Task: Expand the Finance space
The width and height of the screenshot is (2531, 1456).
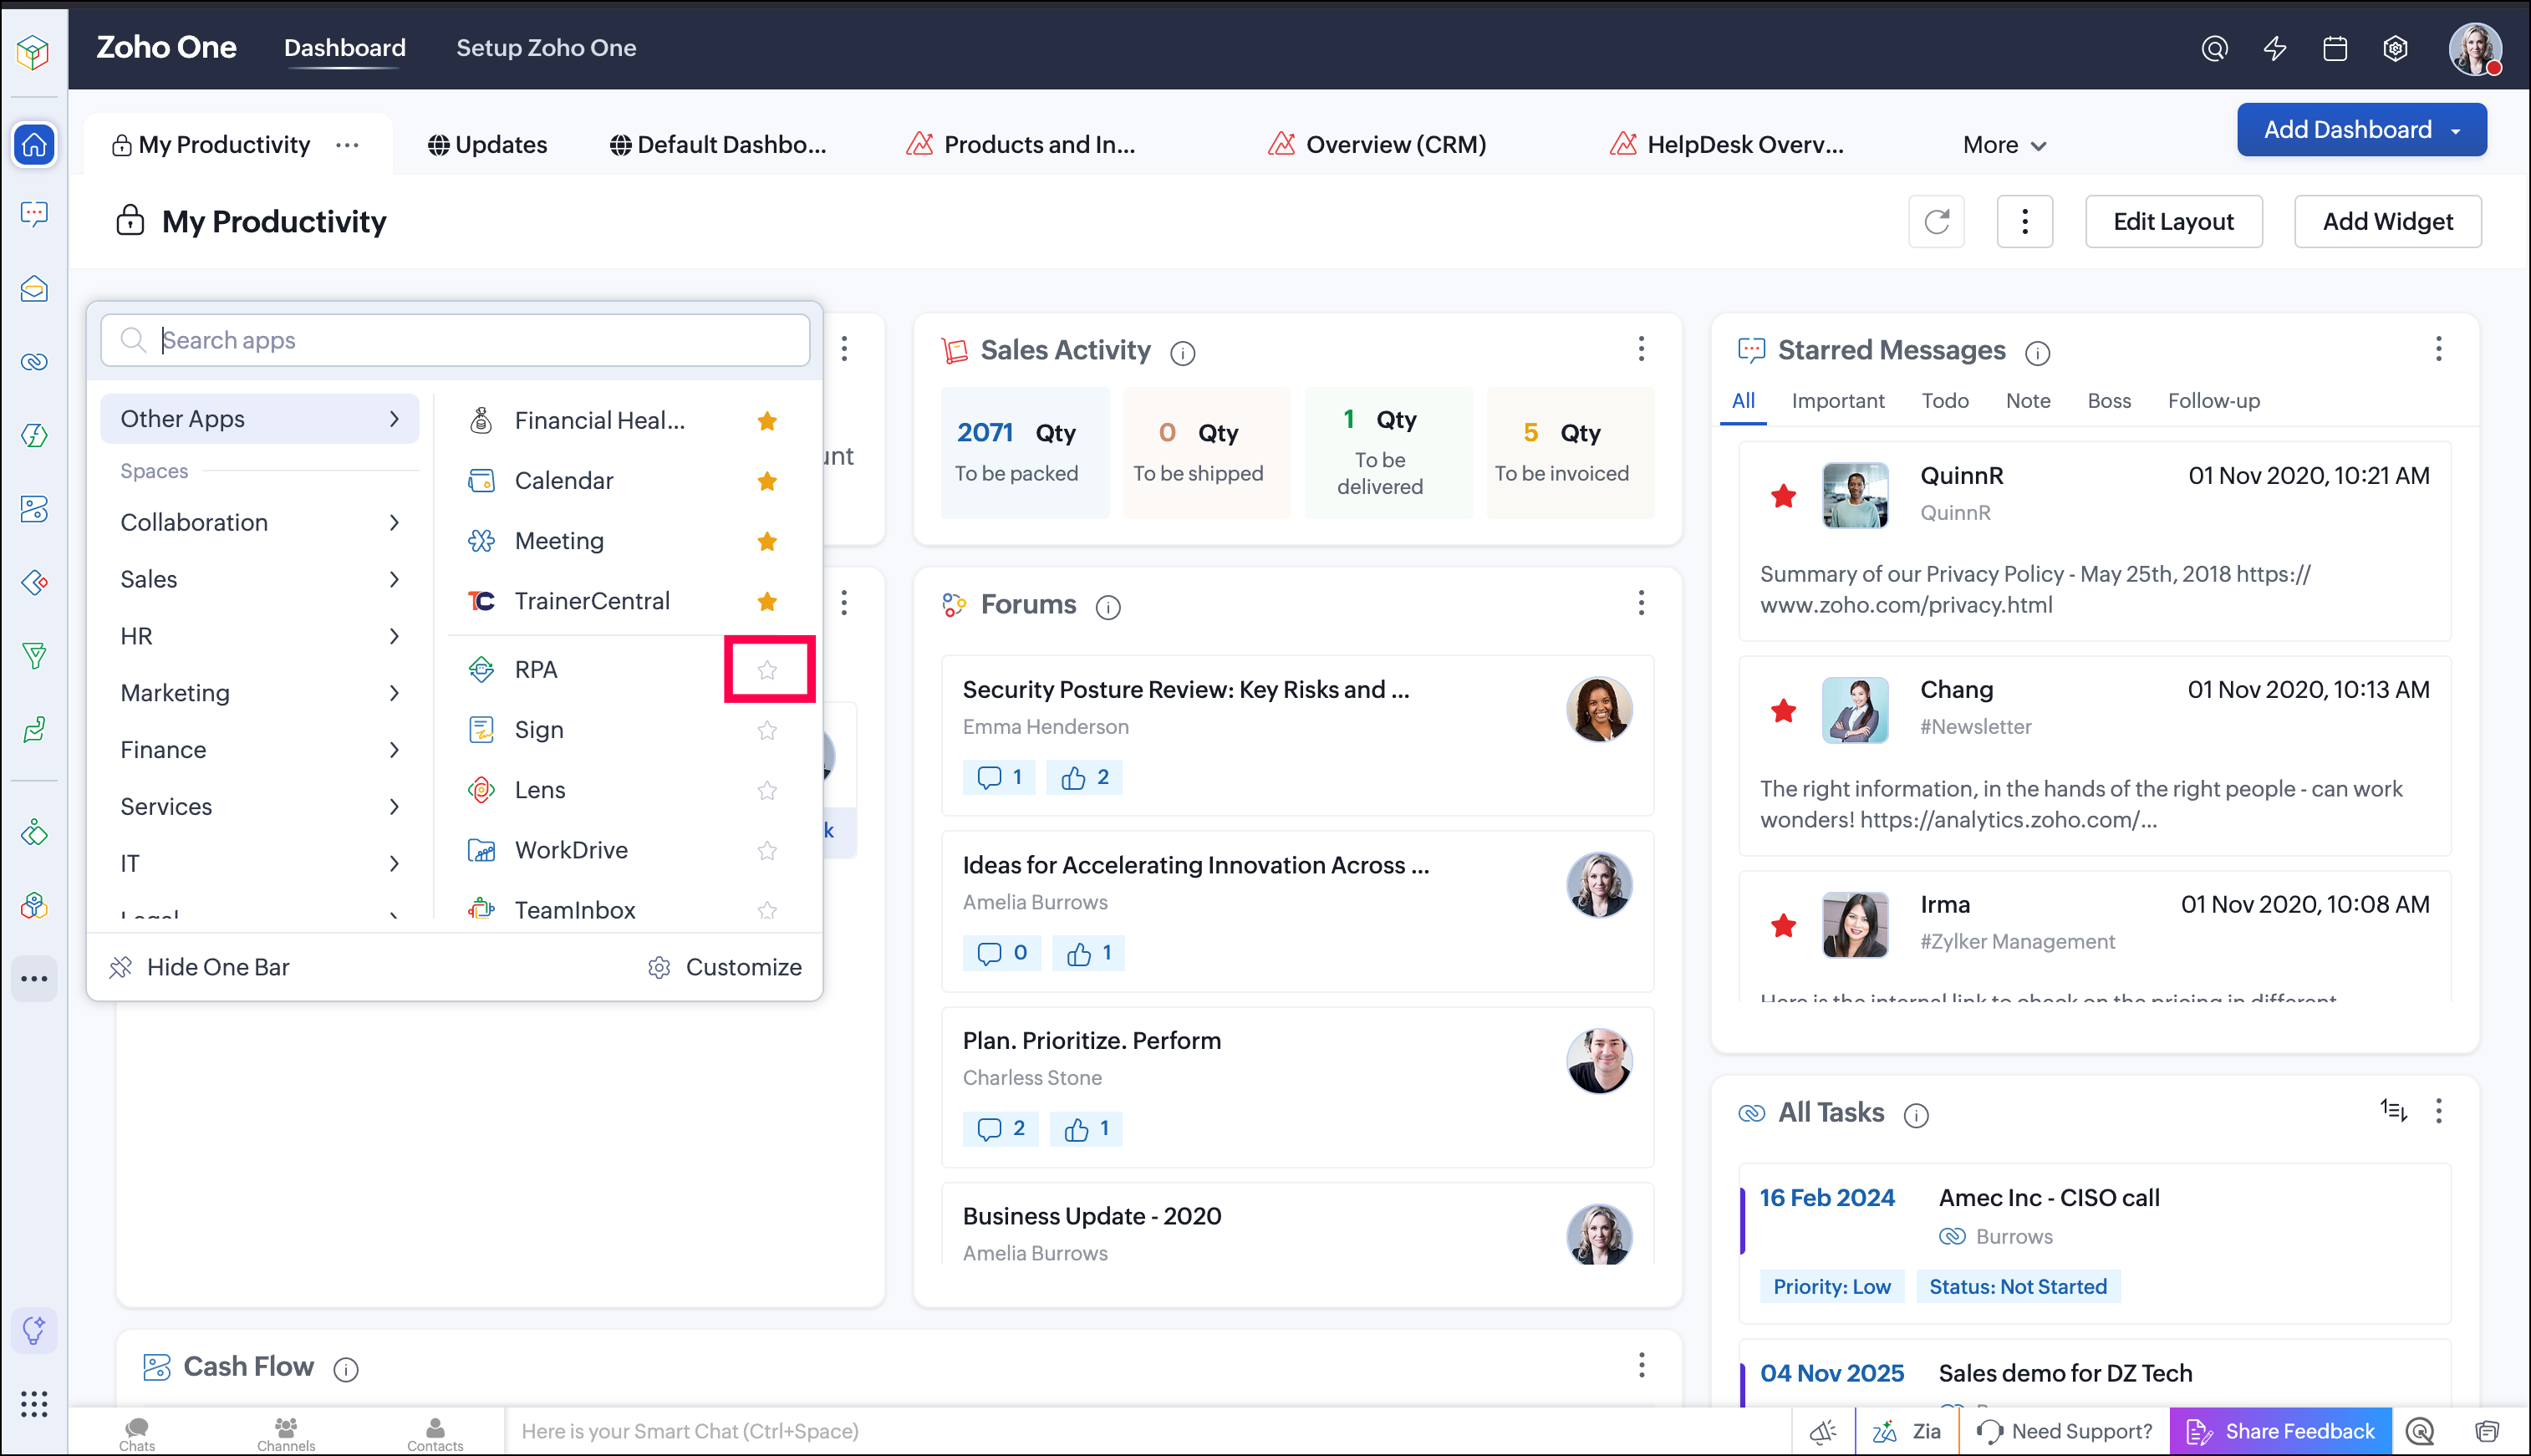Action: point(260,751)
